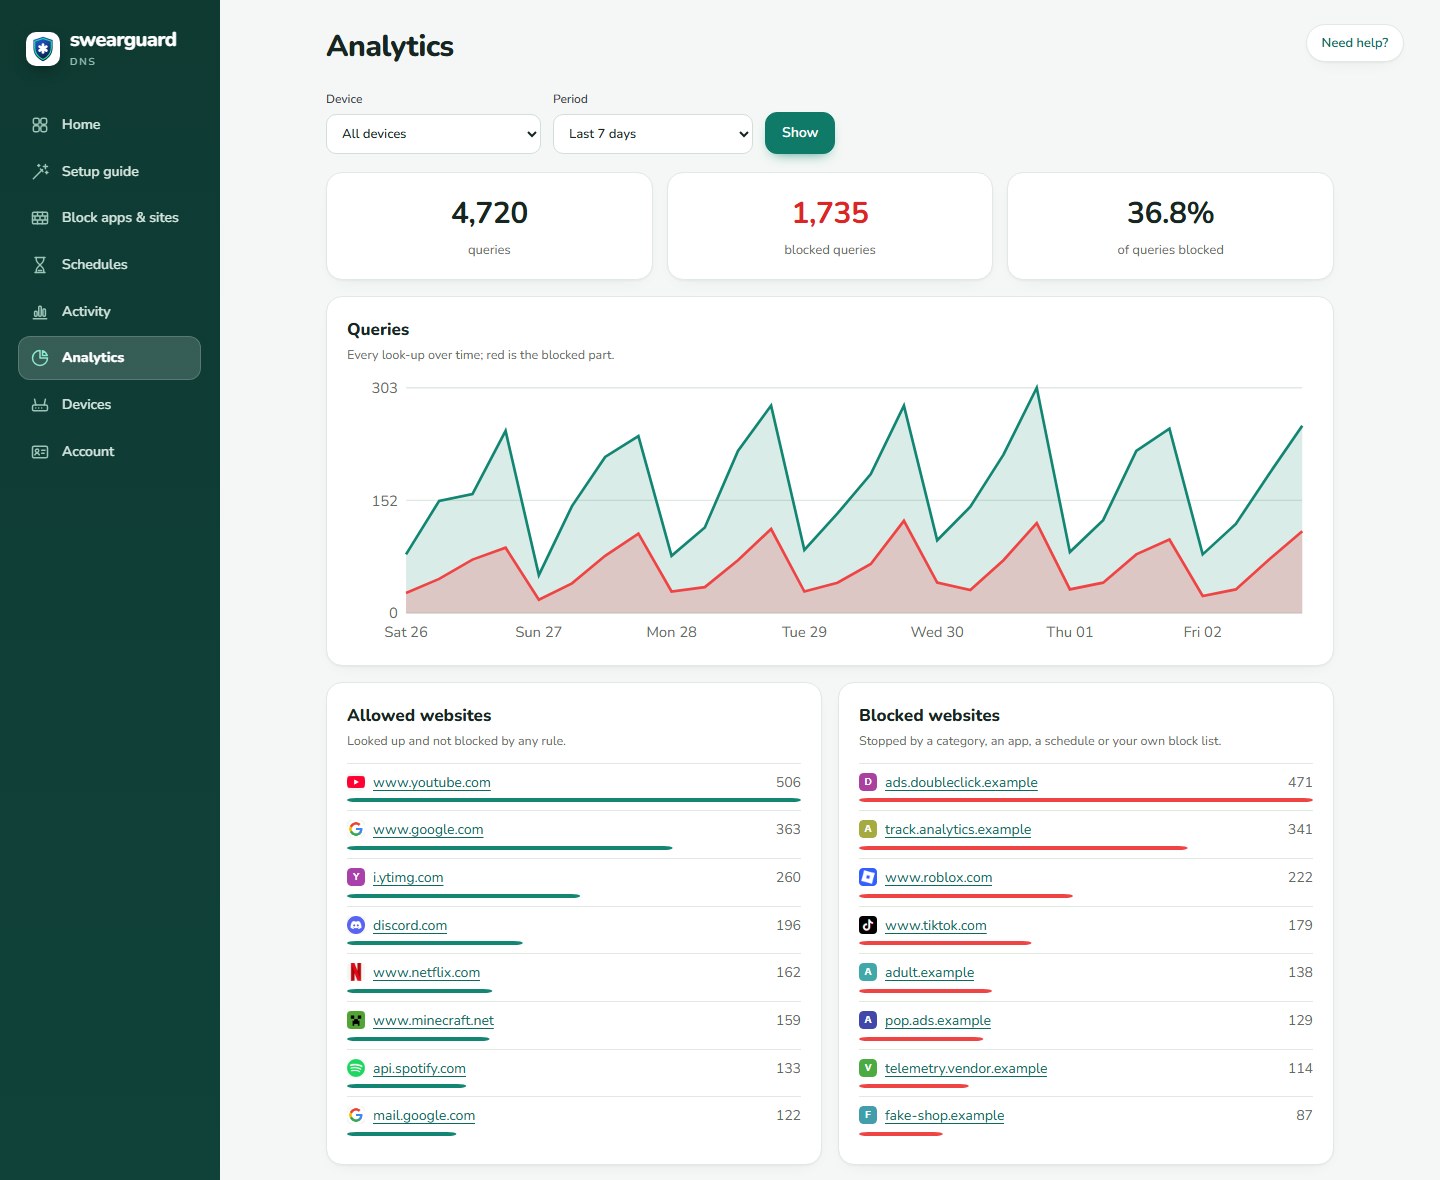Click the Minecraft favicon in Allowed websites

[356, 1020]
